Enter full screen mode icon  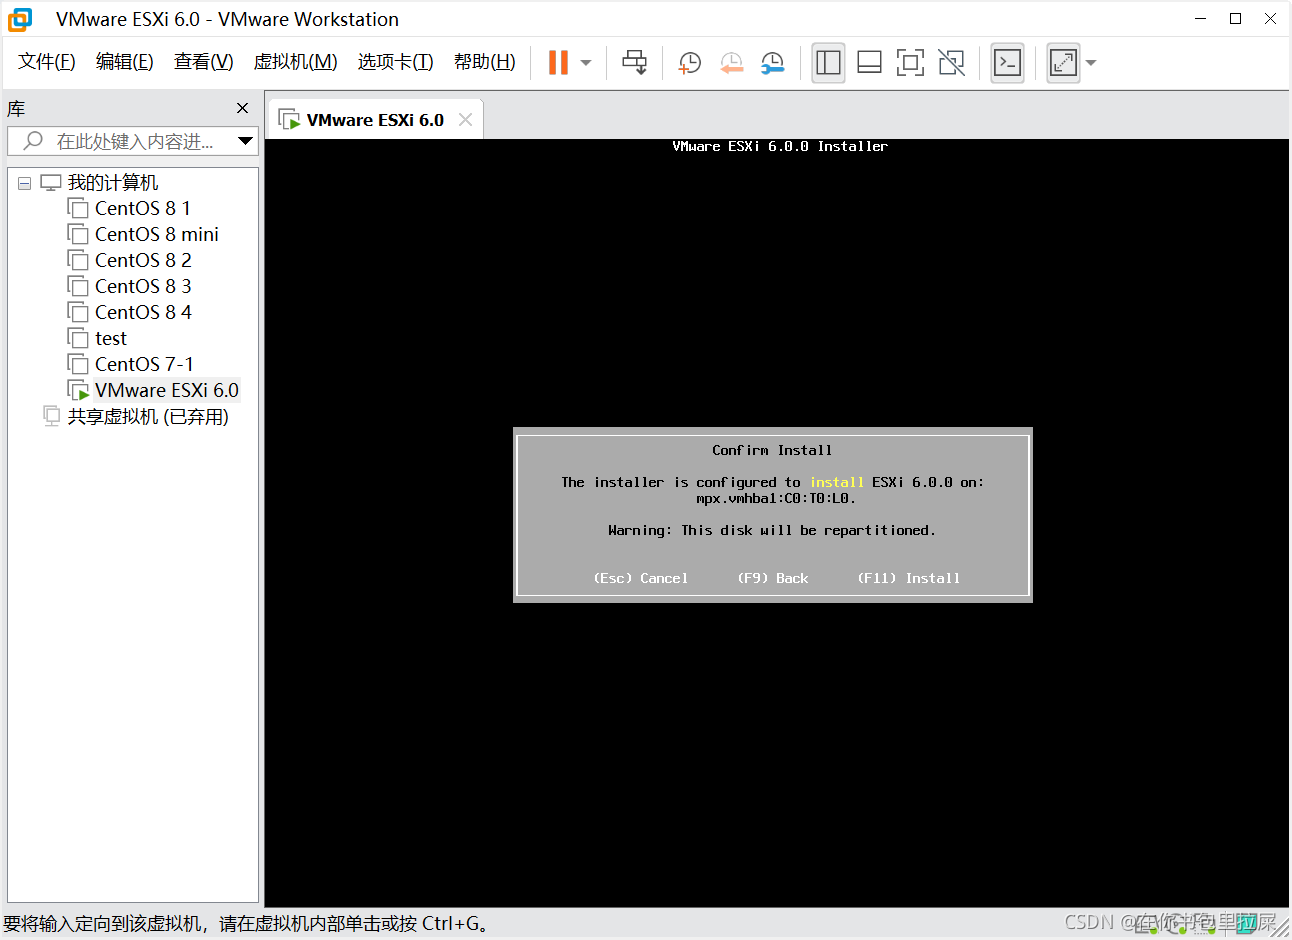(910, 63)
